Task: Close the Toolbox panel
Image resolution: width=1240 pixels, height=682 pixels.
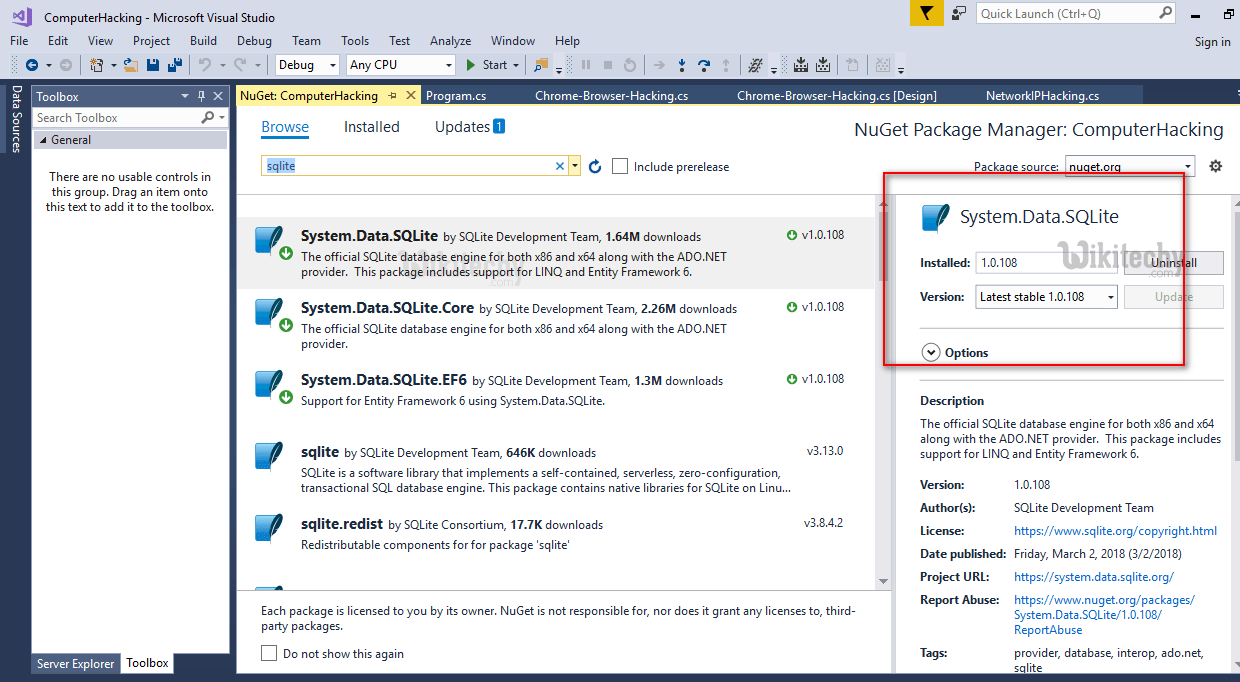Action: point(218,96)
